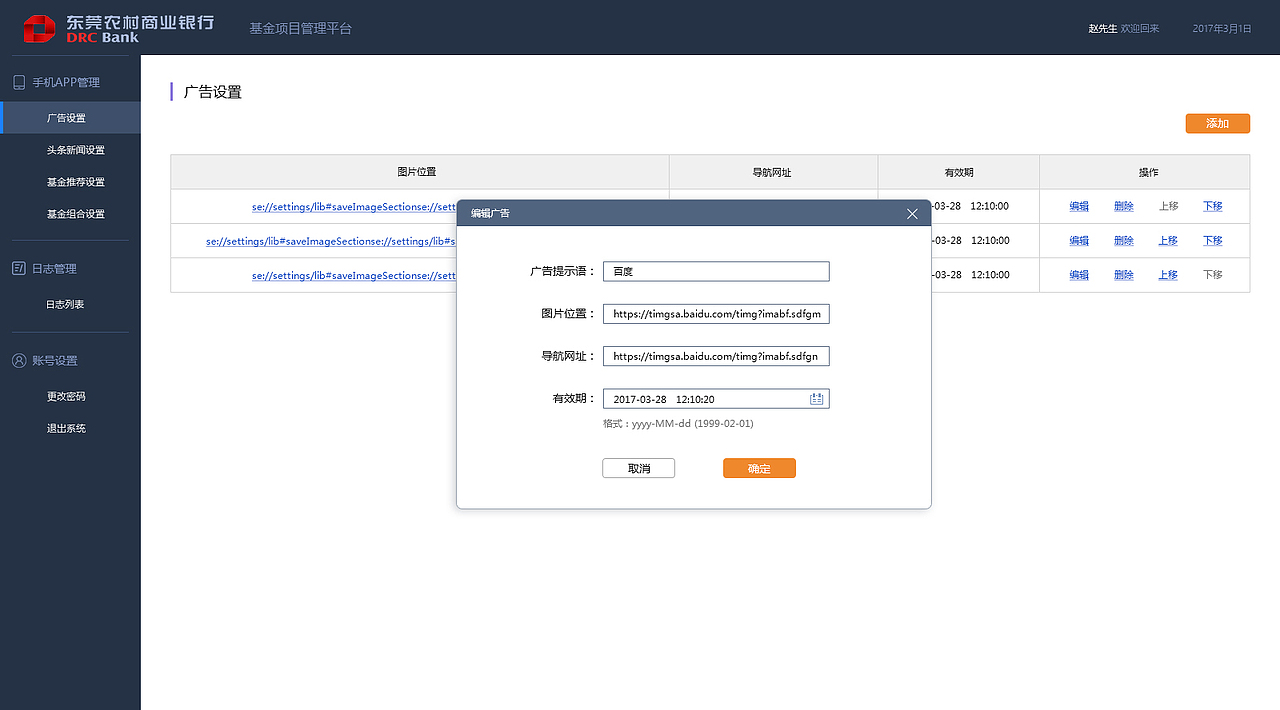Click 编辑 in the third table row

coord(1079,274)
